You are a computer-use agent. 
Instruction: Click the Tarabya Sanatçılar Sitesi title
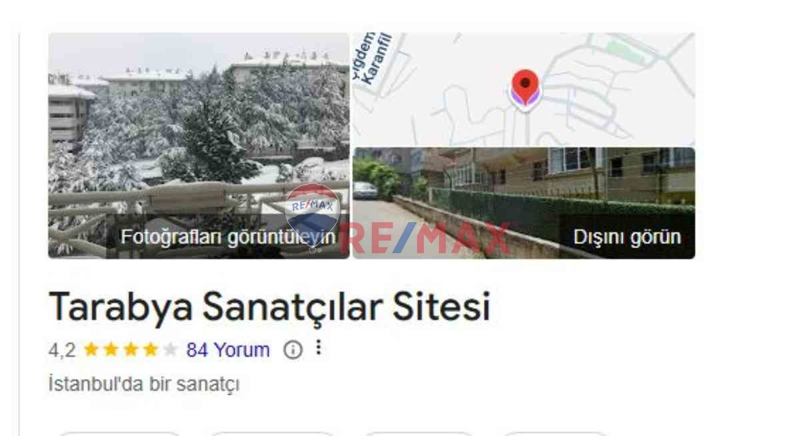tap(269, 306)
